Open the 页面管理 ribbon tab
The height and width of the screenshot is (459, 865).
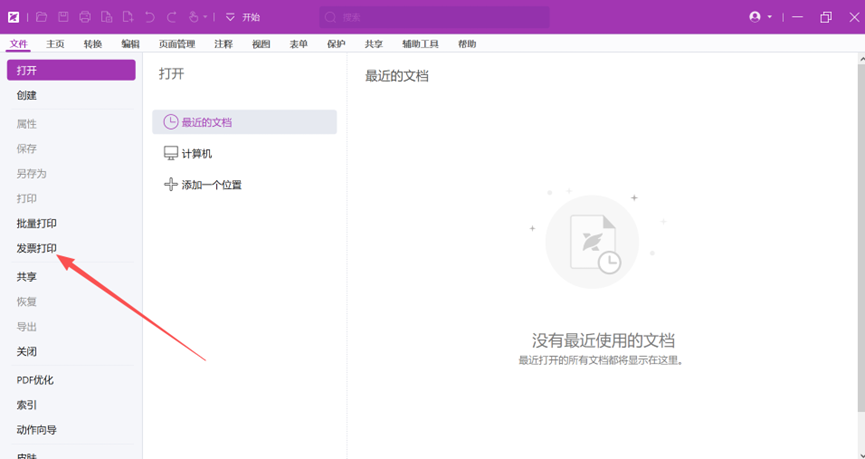coord(177,44)
